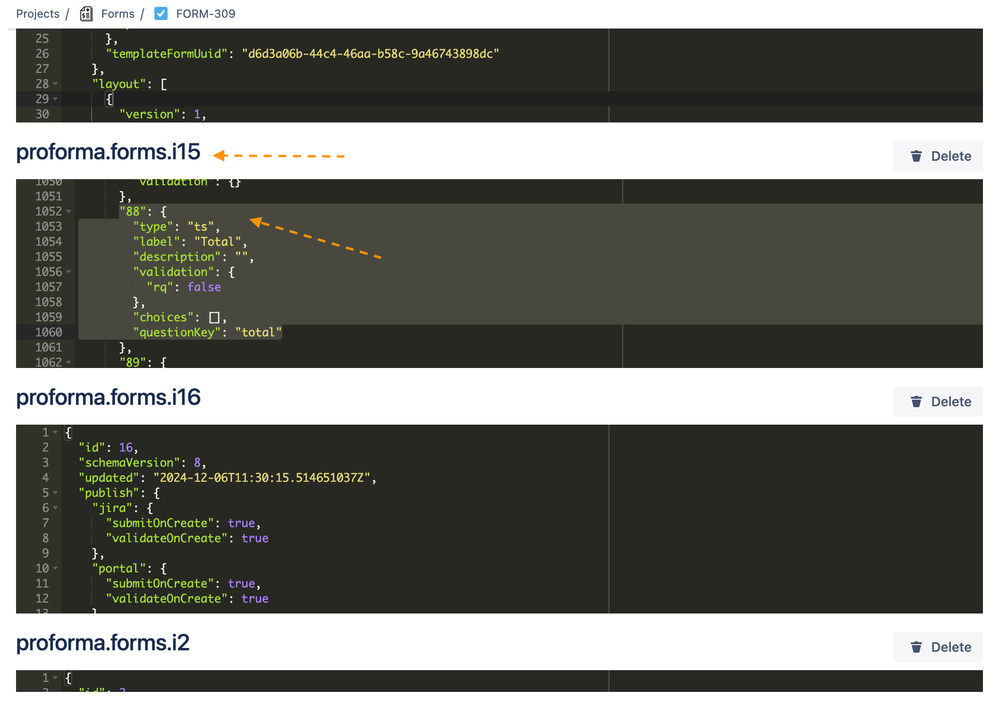Delete the proforma.forms.i16 property

coord(938,401)
